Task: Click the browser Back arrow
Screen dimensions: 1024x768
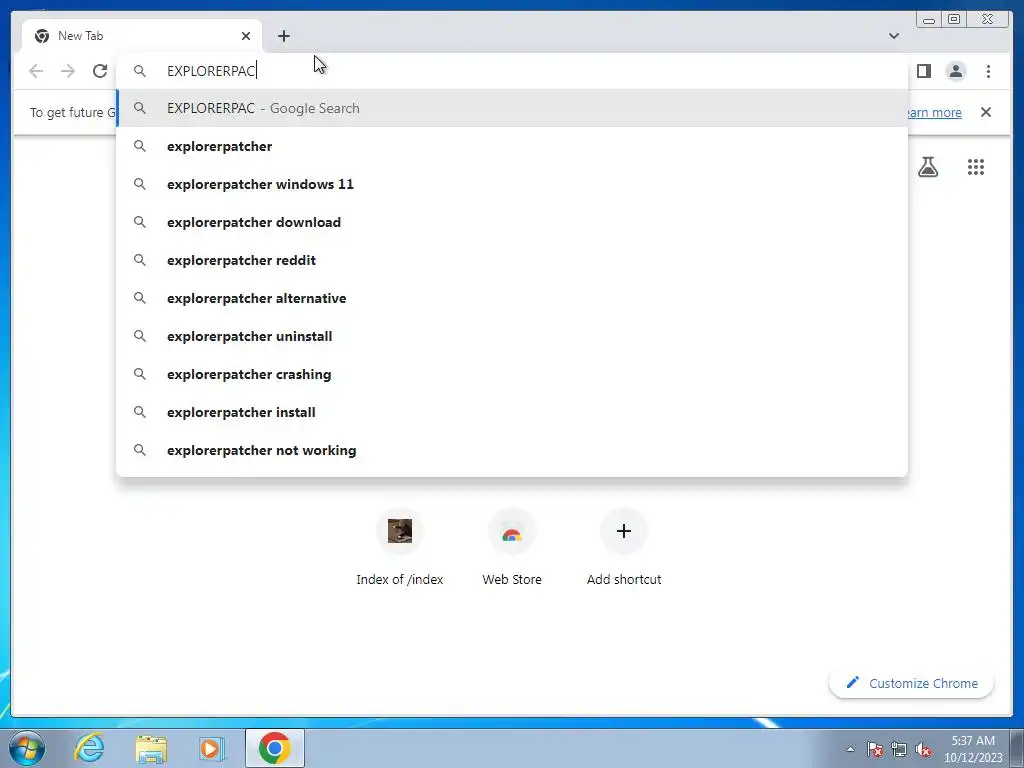Action: (36, 71)
